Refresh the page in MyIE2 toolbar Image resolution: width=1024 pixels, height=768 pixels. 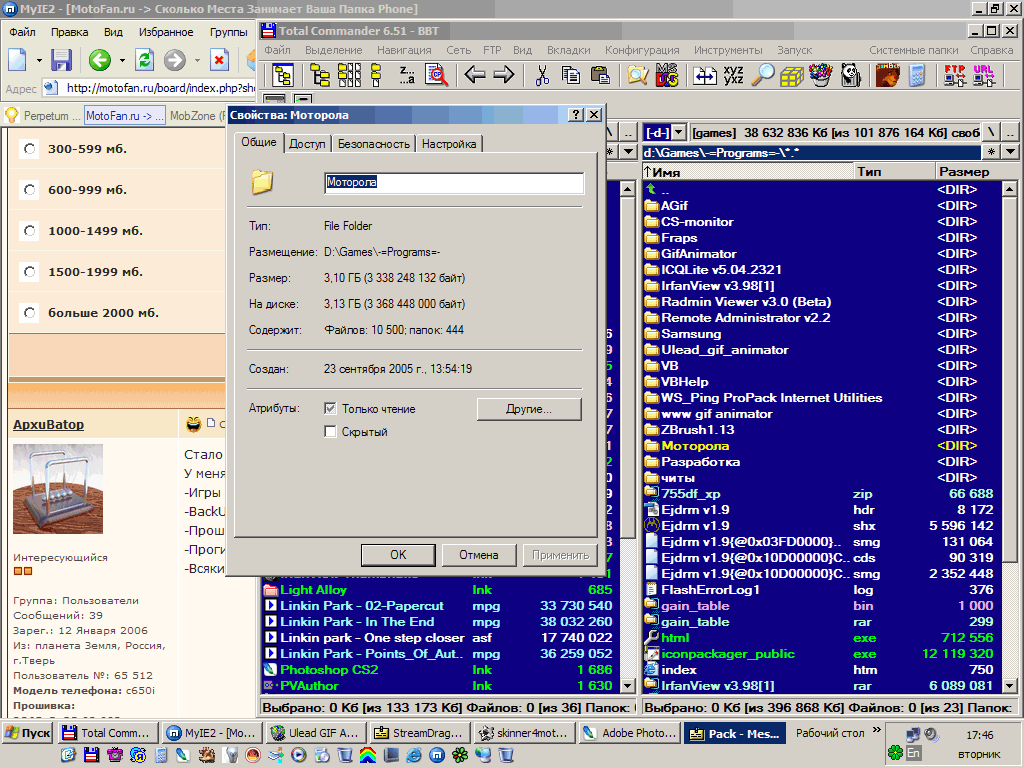click(144, 60)
